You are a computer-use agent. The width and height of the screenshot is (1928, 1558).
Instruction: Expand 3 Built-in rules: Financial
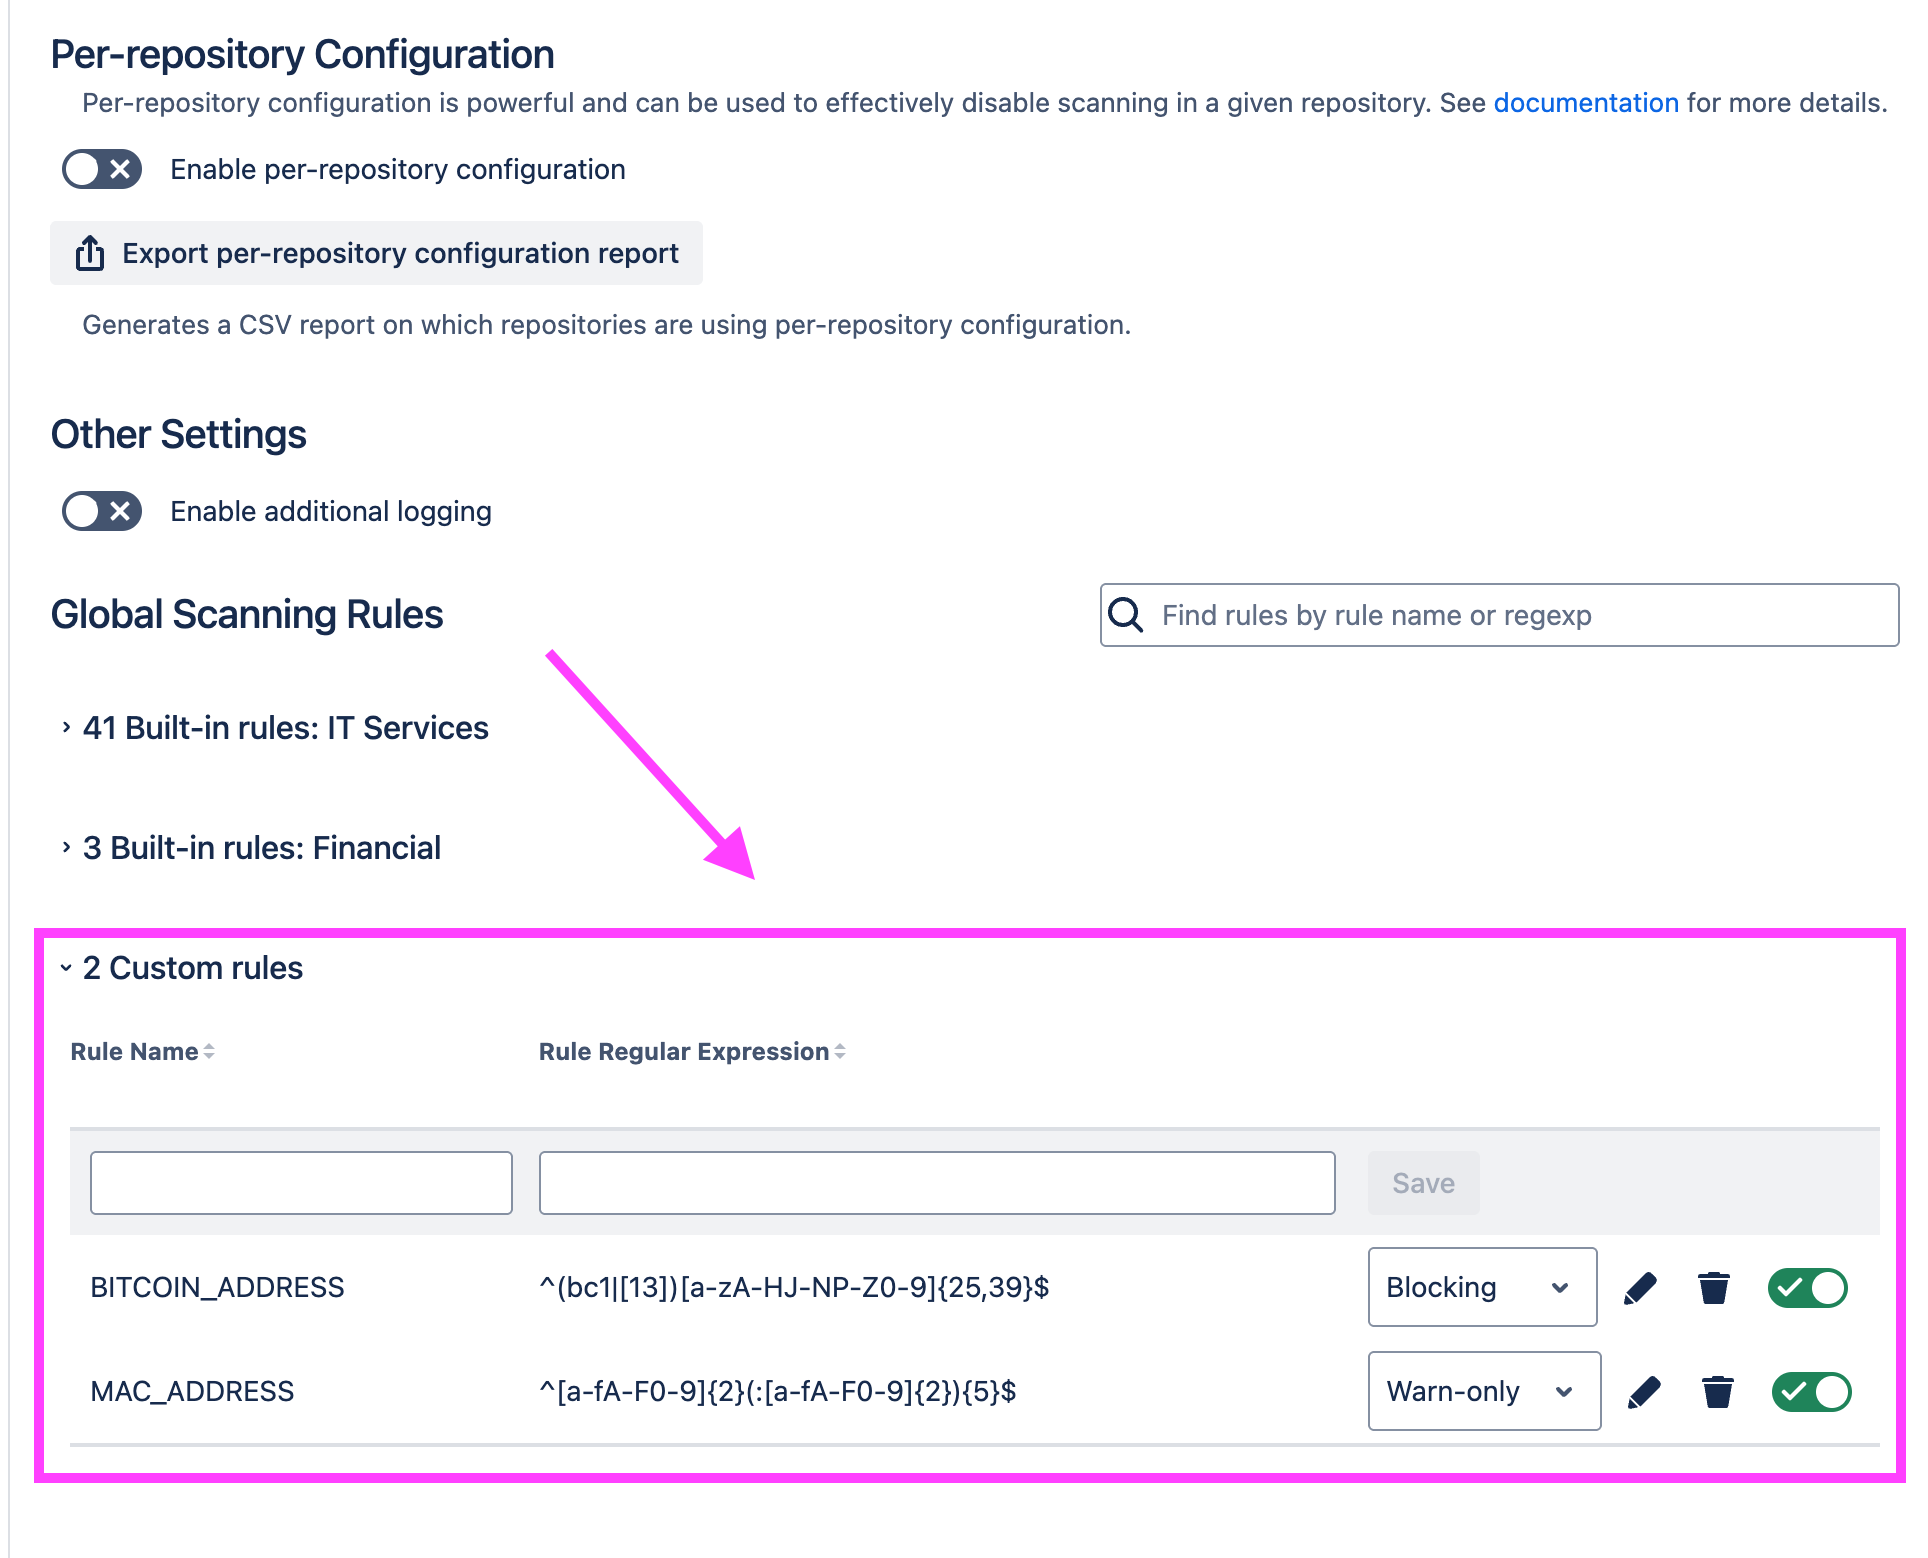261,848
